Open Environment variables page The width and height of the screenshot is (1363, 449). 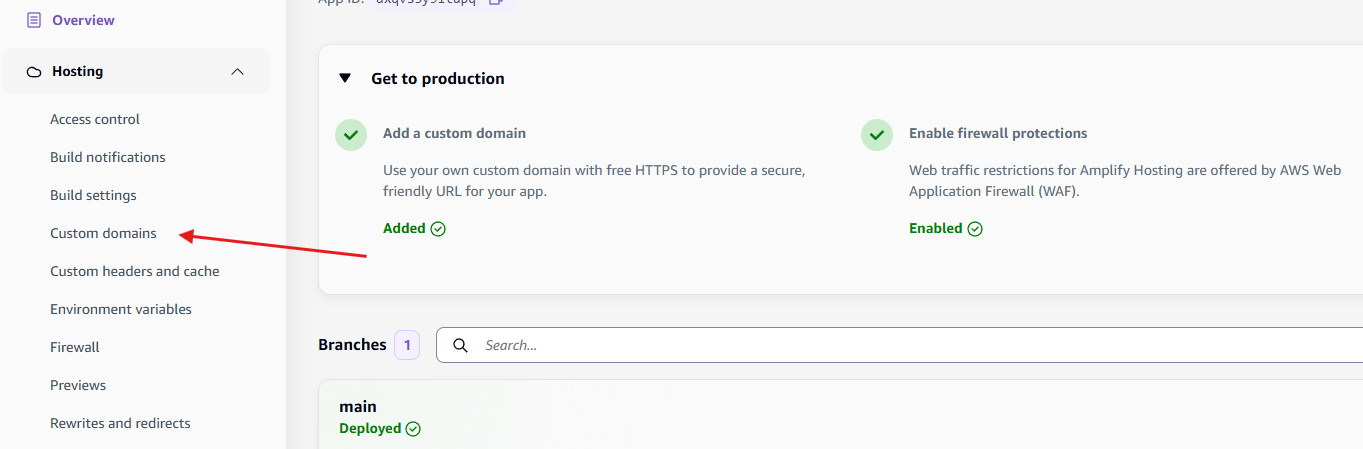[121, 309]
